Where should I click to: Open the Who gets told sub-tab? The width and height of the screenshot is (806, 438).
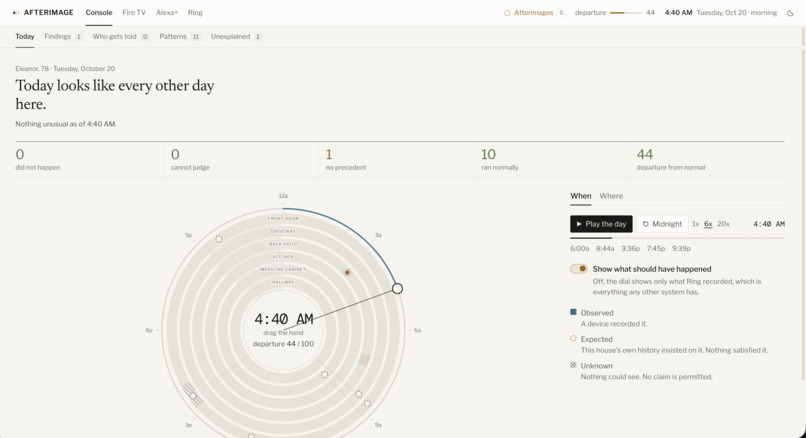coord(120,36)
